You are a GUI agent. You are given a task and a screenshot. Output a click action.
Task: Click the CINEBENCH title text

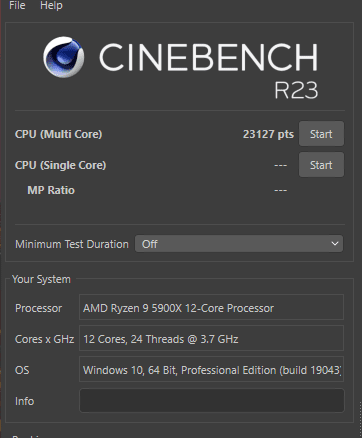click(208, 57)
